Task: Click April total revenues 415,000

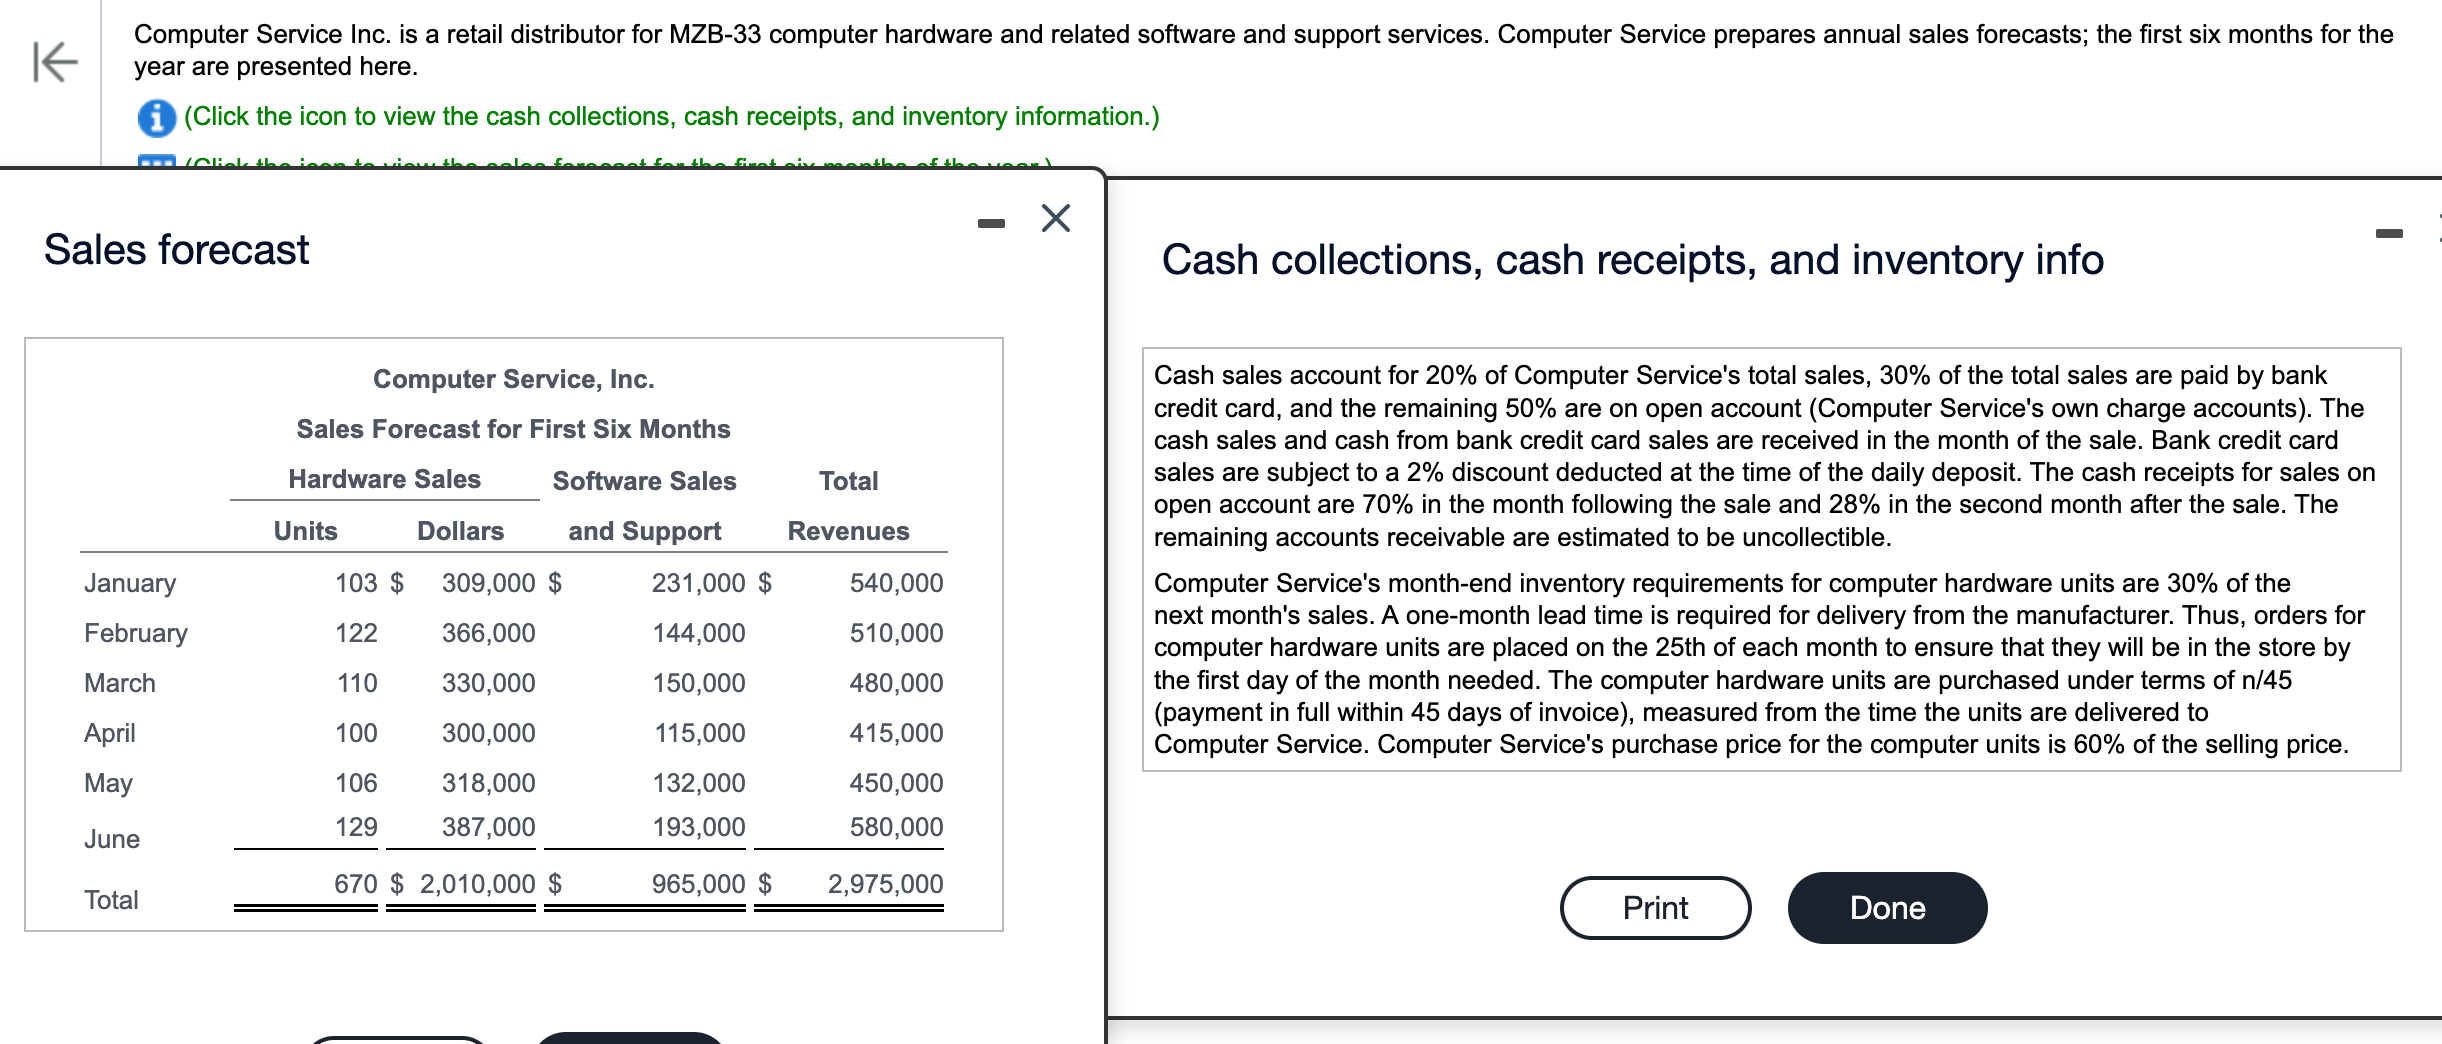Action: (x=897, y=733)
